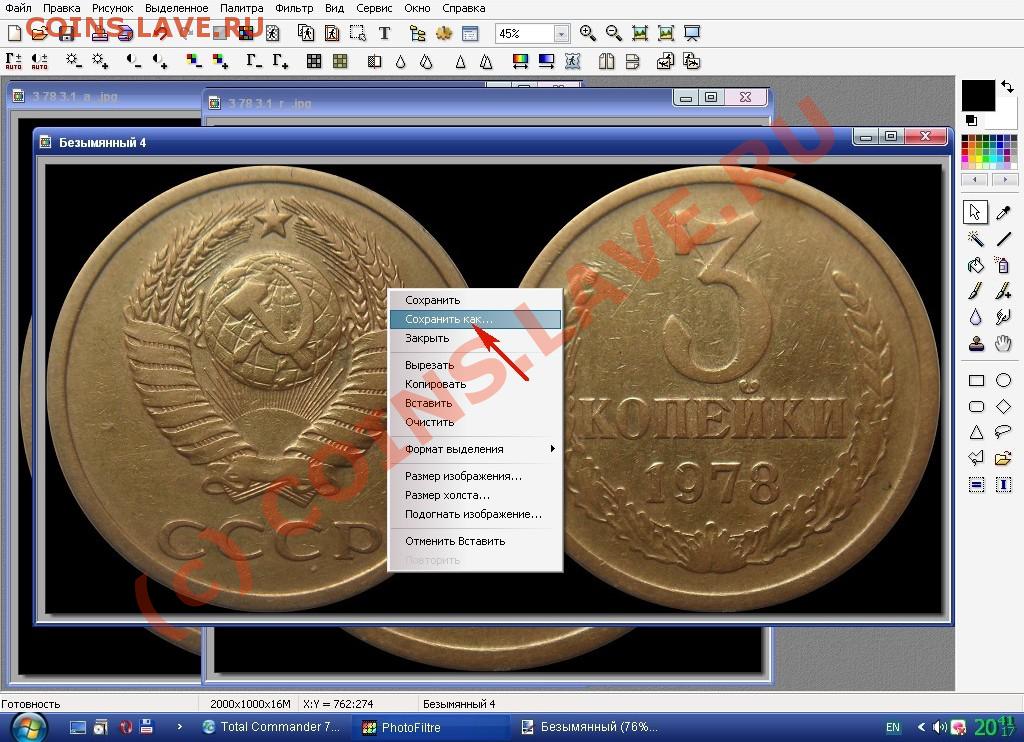This screenshot has width=1024, height=742.
Task: Select the Rhombus selection shape
Action: [1003, 406]
